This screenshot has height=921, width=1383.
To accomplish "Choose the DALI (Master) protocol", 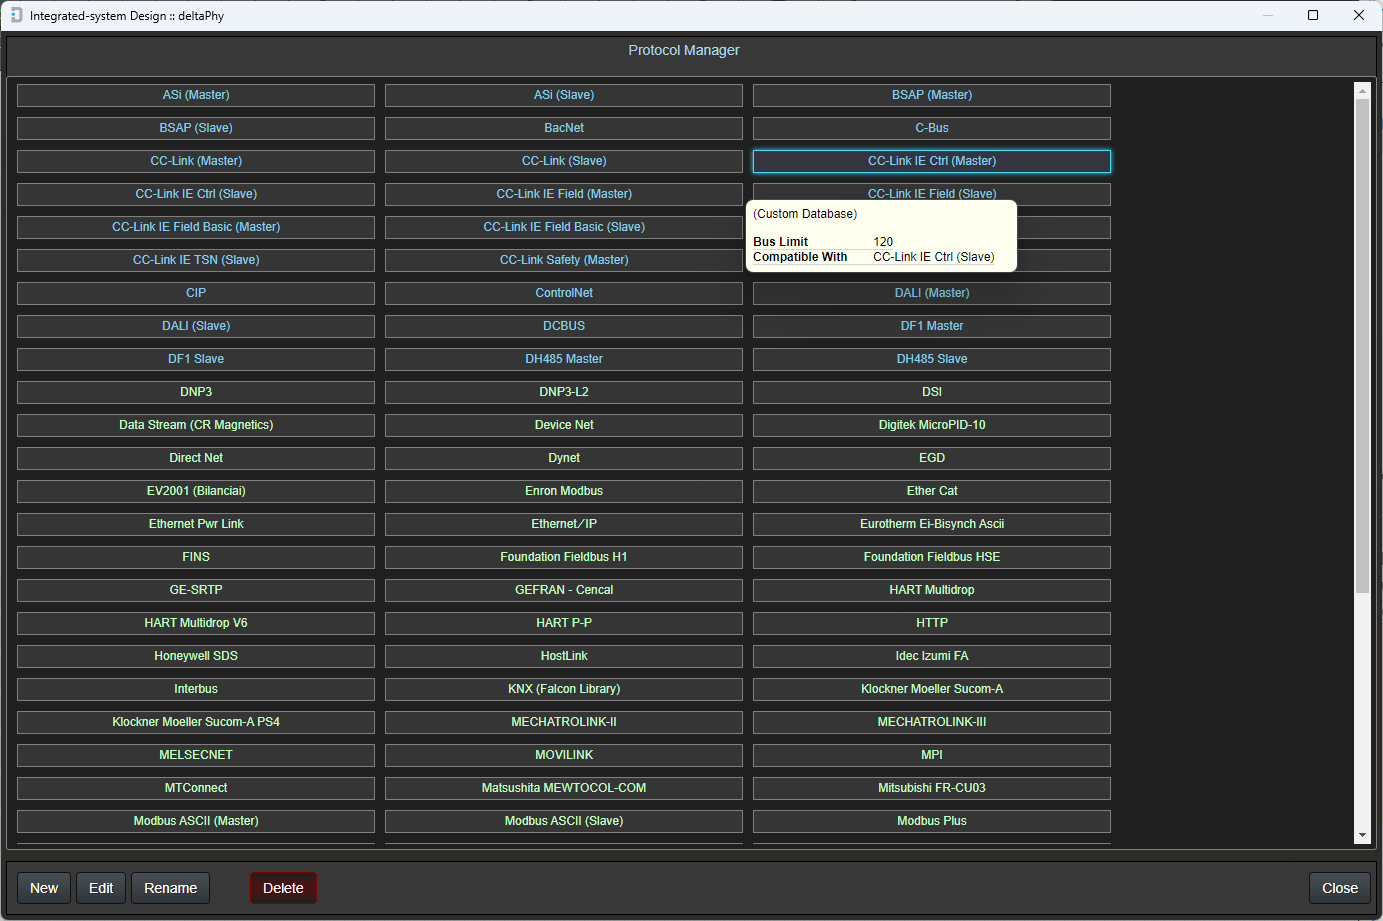I will 931,293.
